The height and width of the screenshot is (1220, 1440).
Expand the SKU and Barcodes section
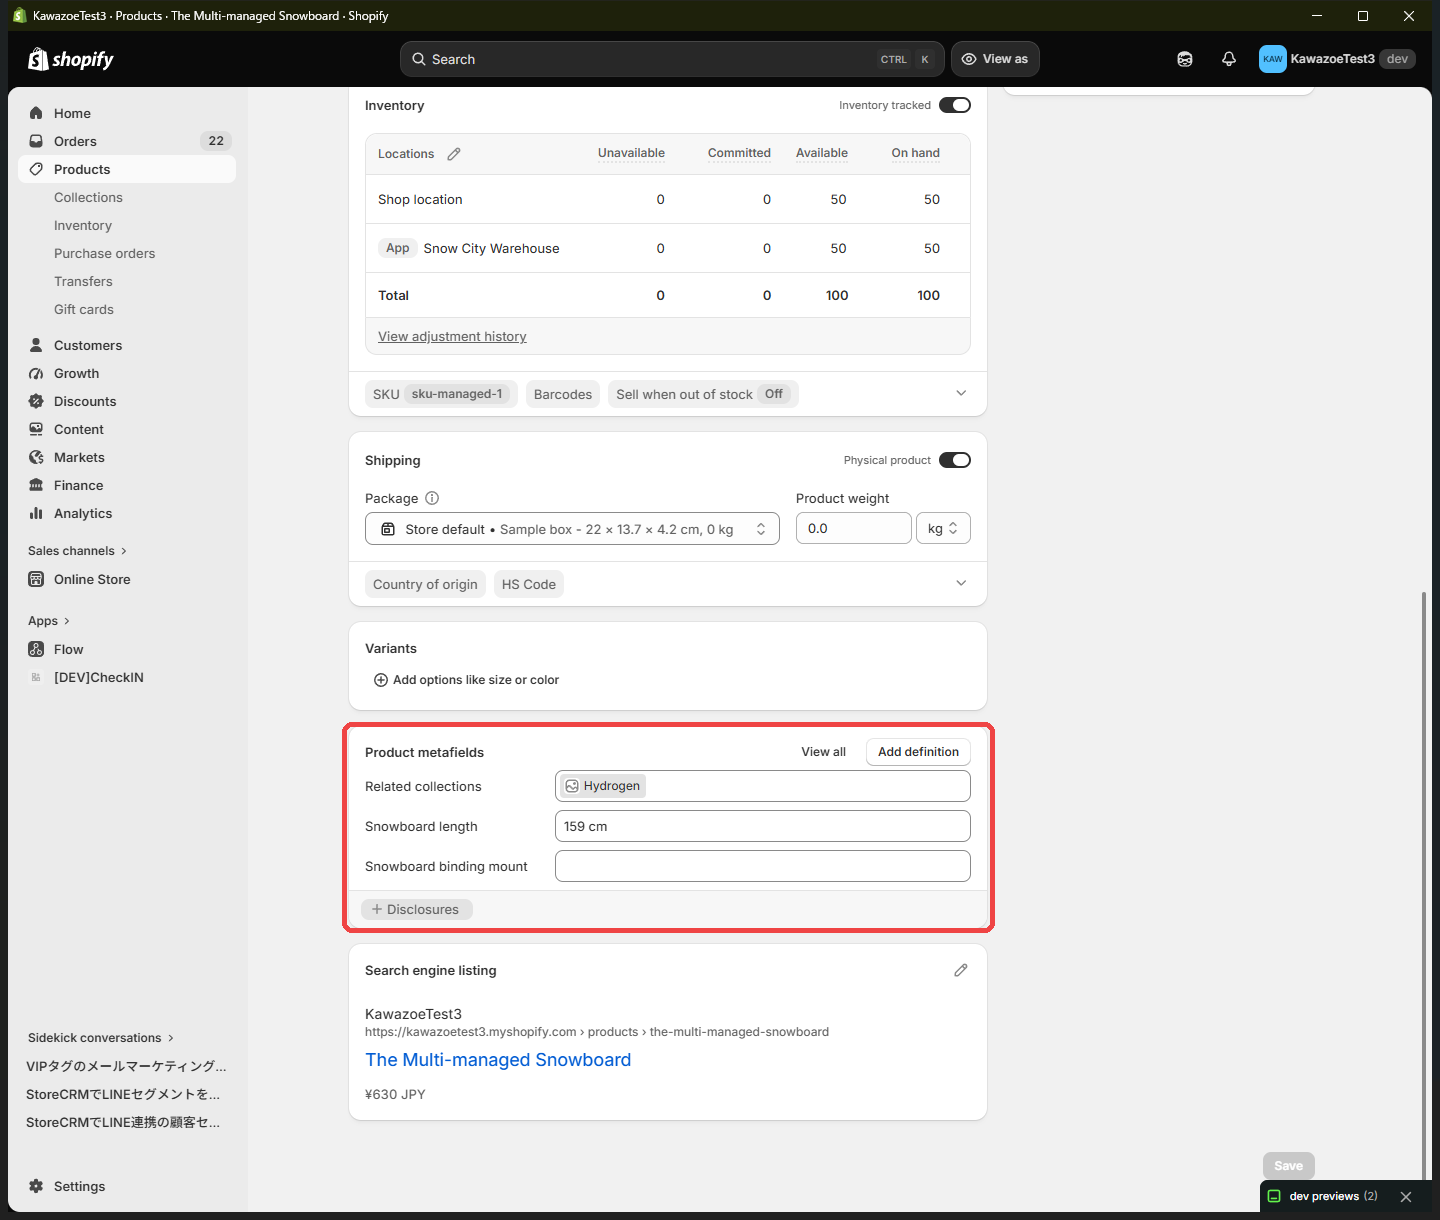[961, 393]
